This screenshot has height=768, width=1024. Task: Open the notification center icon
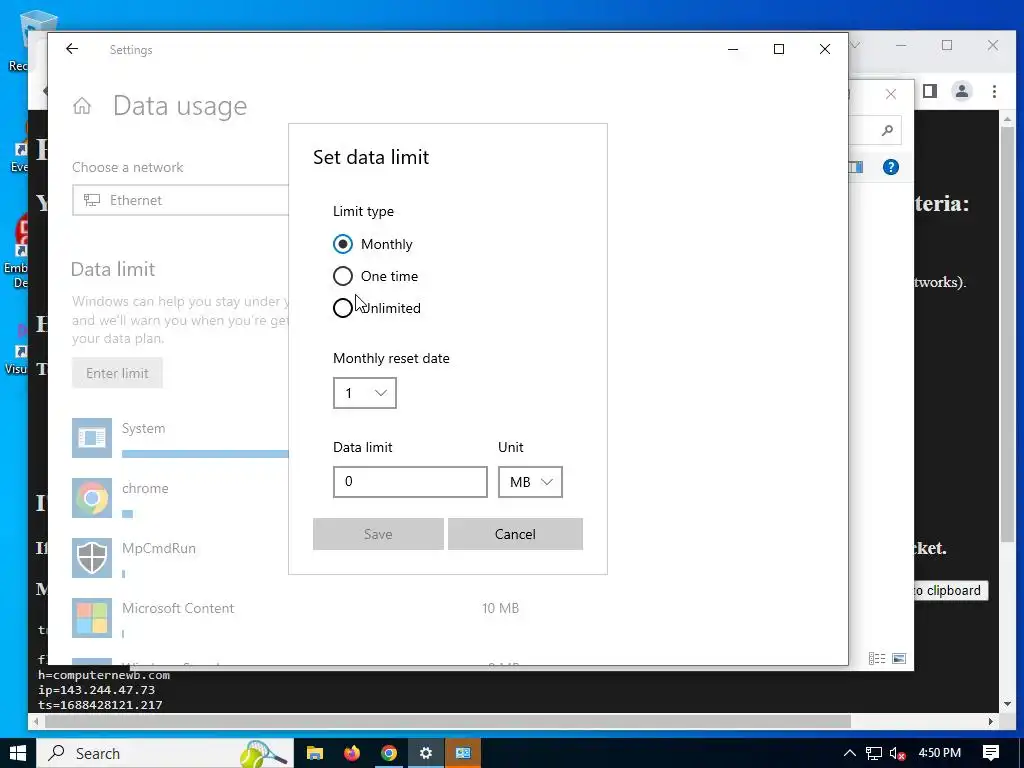[991, 753]
